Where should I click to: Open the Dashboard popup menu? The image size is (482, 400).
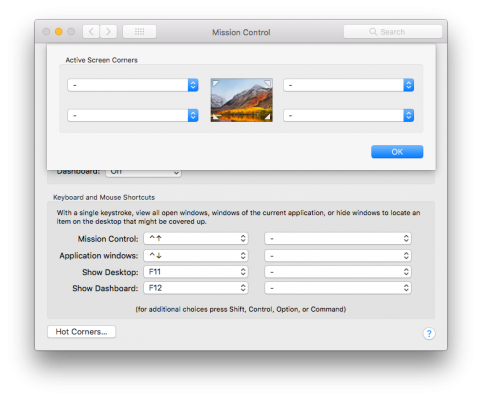coord(143,173)
